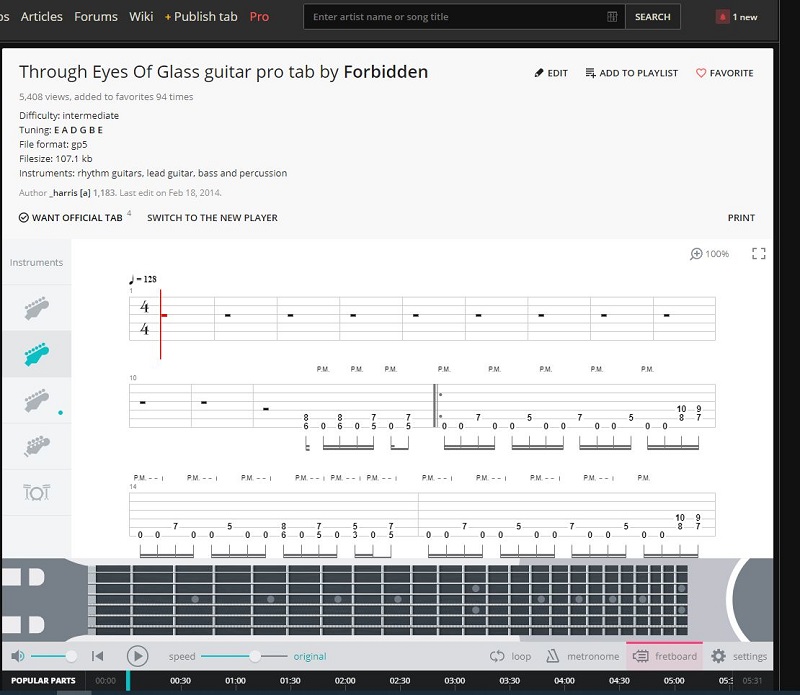This screenshot has width=800, height=695.
Task: Open the Articles menu item
Action: coord(42,17)
